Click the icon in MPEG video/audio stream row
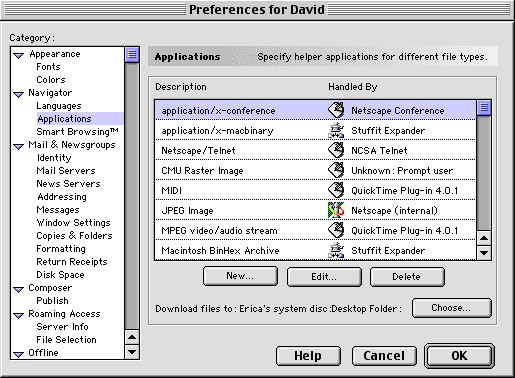The image size is (515, 378). click(336, 230)
